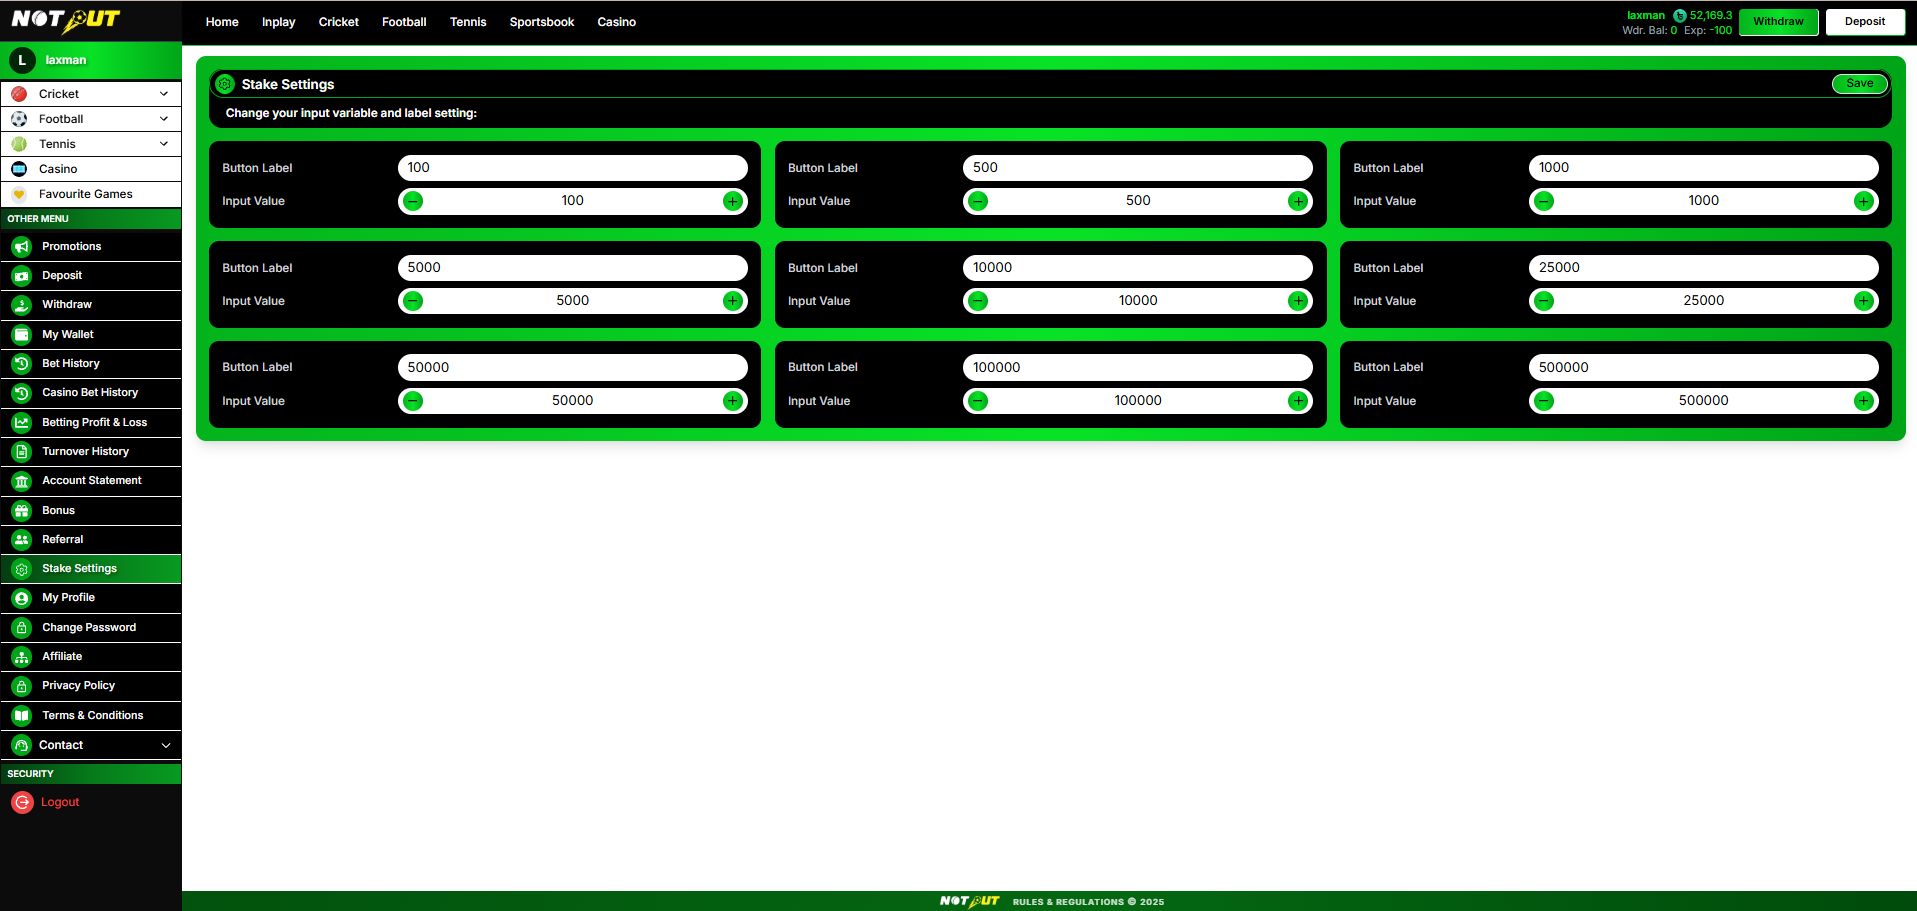Decrease the 500000 input value with minus
The width and height of the screenshot is (1917, 911).
(x=1544, y=401)
